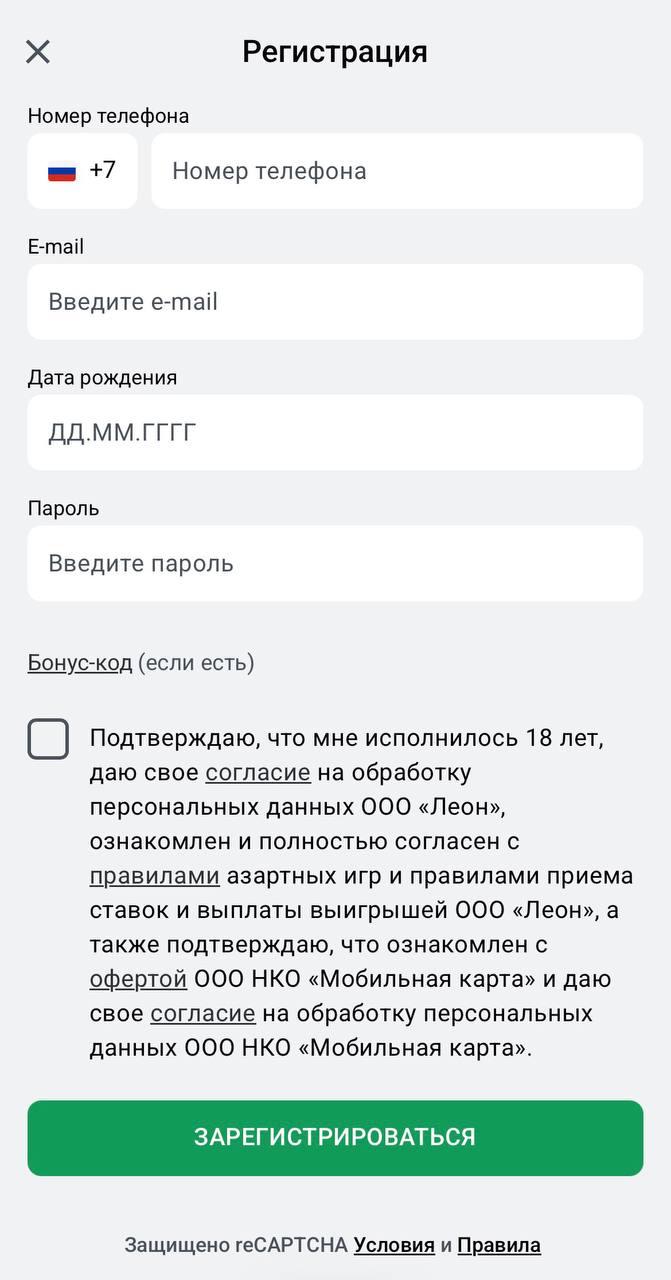Open the reCAPTCHA 'Условия' link
671x1280 pixels.
pos(394,1245)
